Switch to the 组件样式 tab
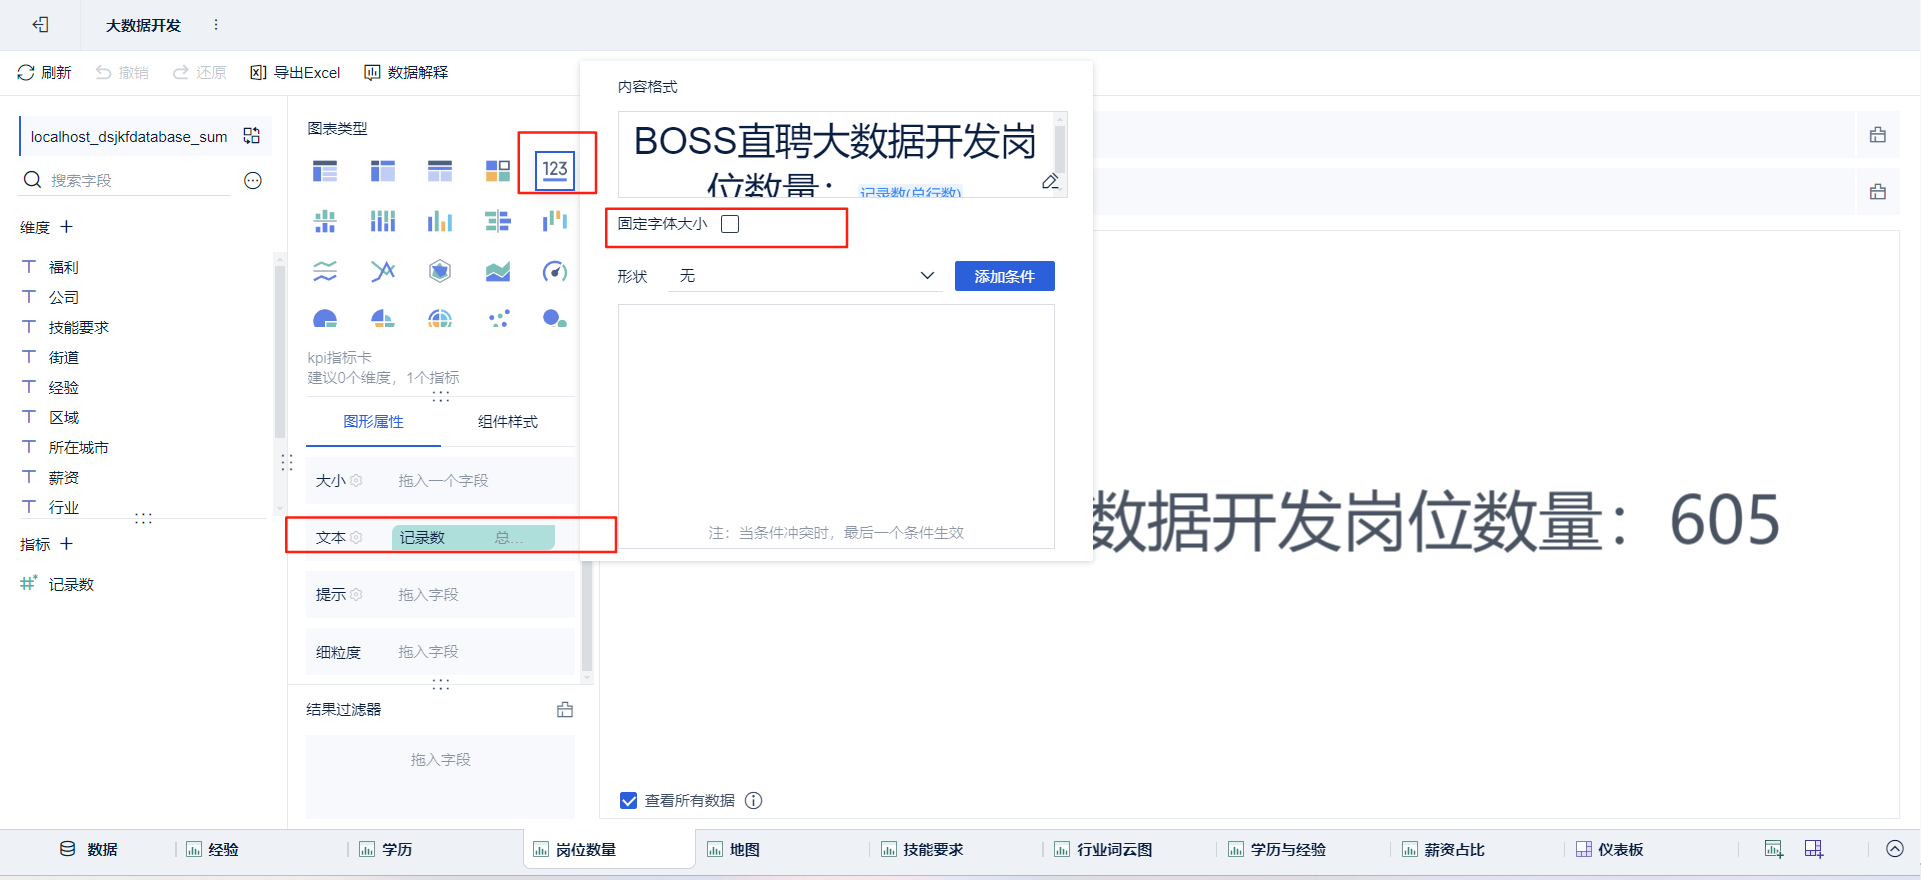 508,422
